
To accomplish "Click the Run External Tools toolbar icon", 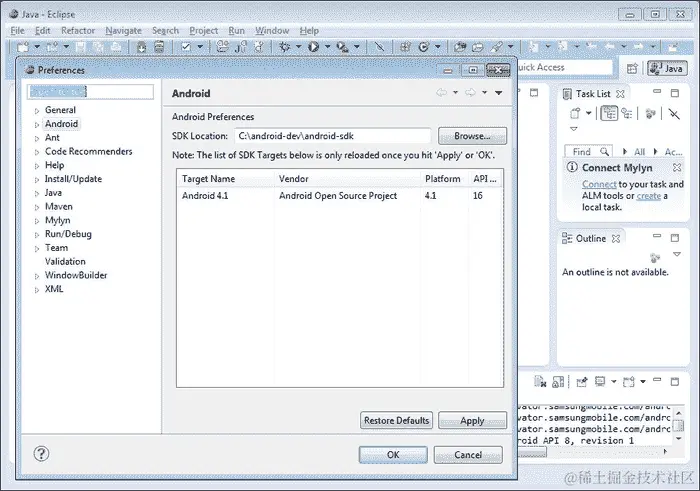I will [342, 46].
